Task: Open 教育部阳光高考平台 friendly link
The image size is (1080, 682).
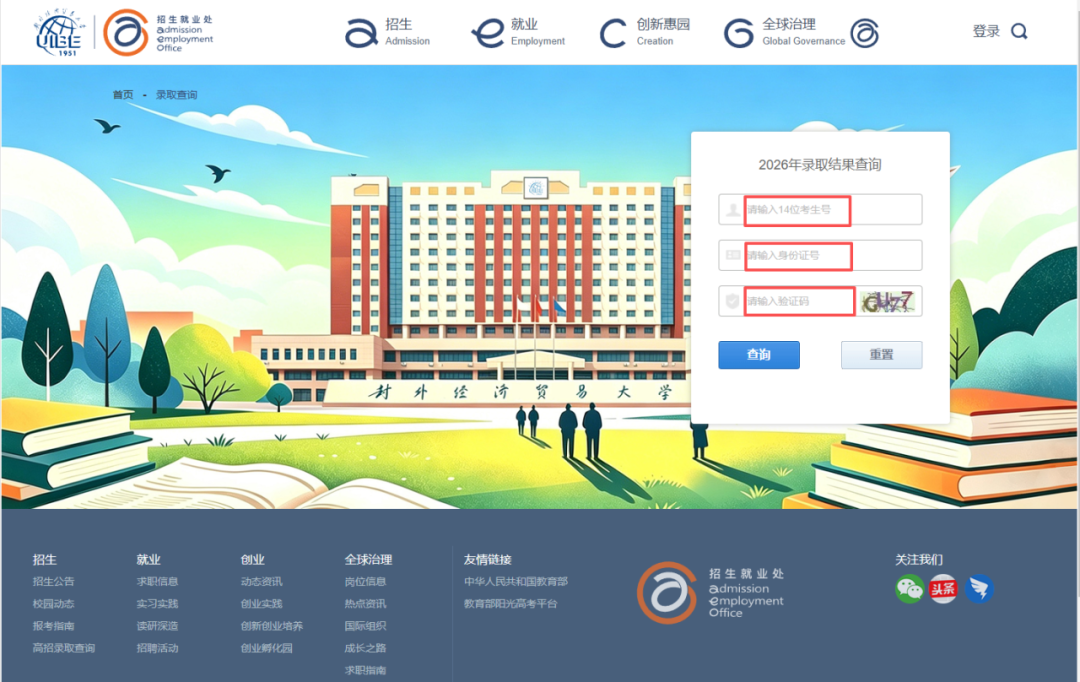Action: tap(510, 603)
